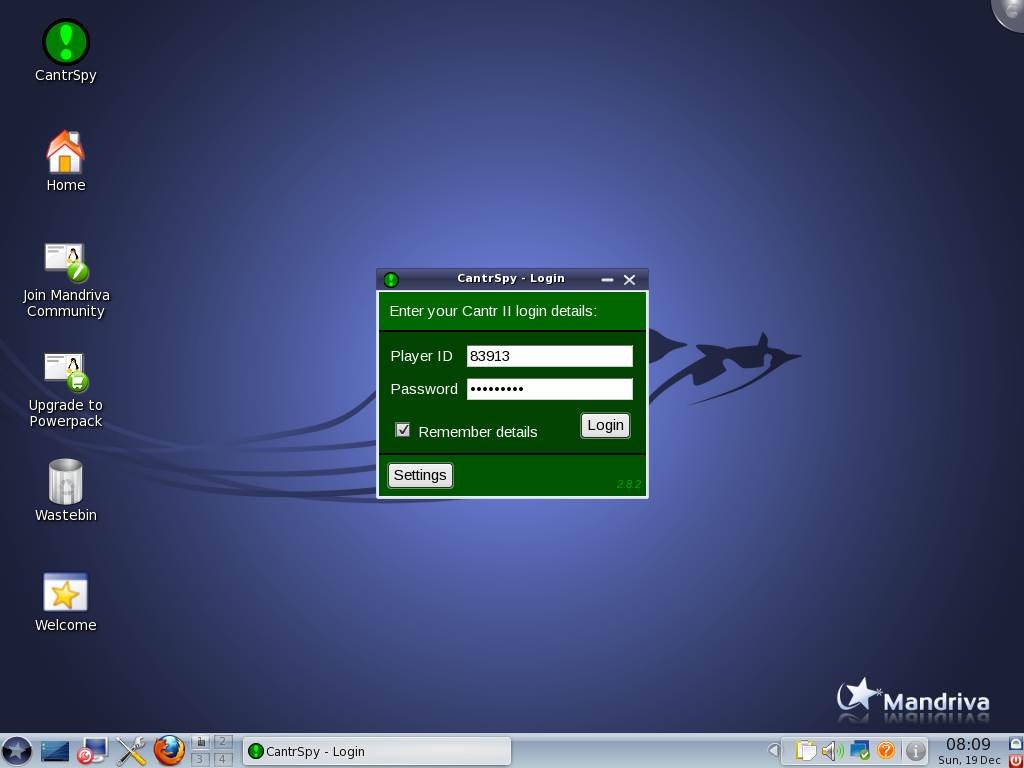Click the version number 2.8.2 text
This screenshot has height=768, width=1024.
[x=629, y=484]
